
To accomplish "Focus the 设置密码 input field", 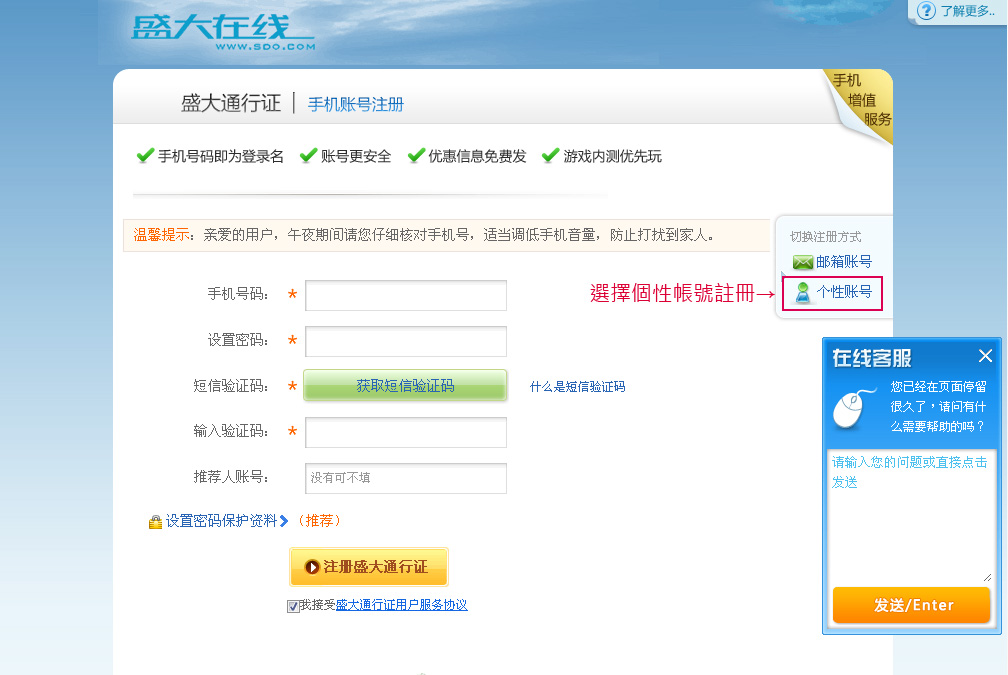I will click(x=406, y=341).
